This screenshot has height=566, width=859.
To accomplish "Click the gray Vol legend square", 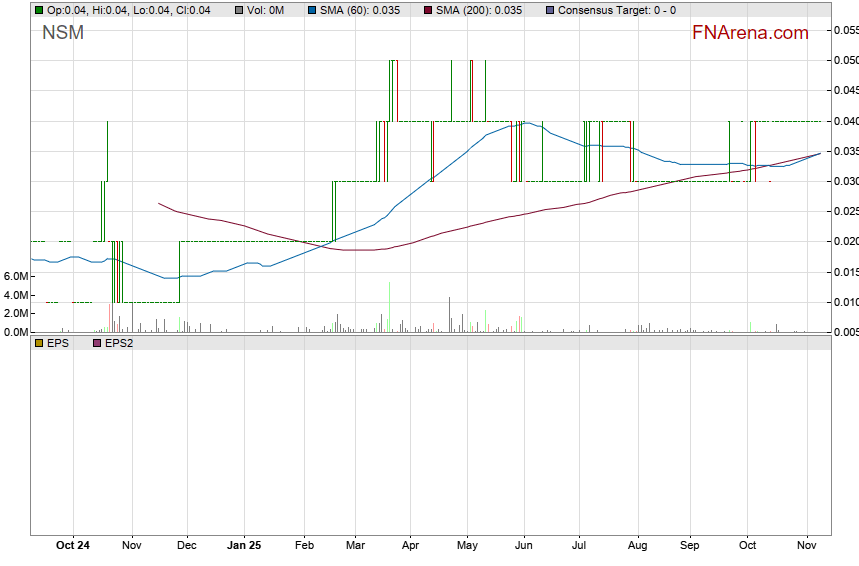I will (239, 10).
